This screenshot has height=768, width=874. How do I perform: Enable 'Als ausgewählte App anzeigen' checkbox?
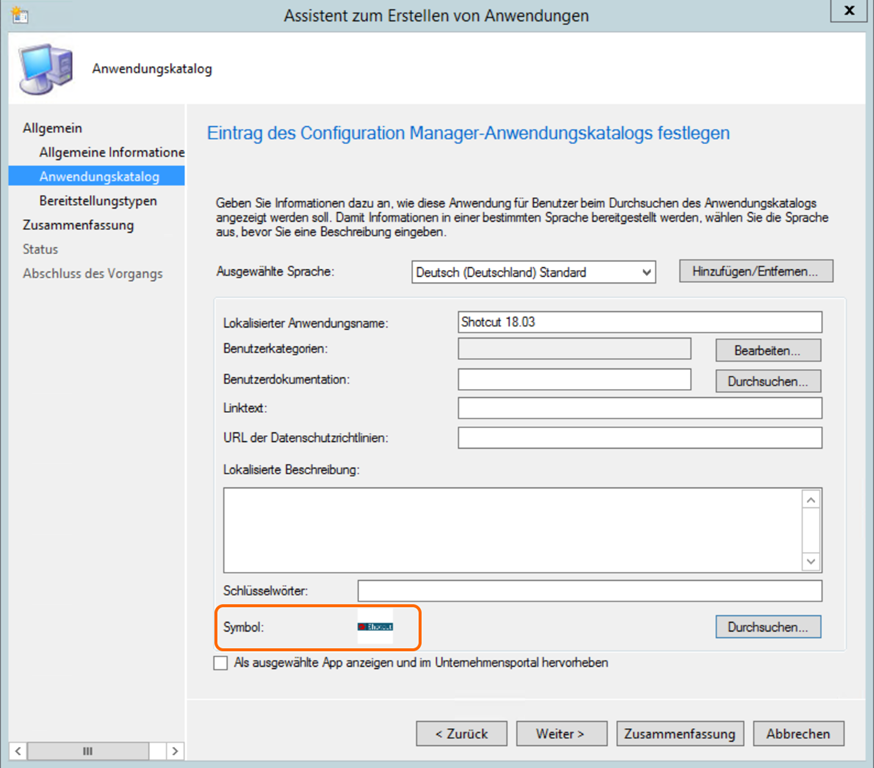221,663
